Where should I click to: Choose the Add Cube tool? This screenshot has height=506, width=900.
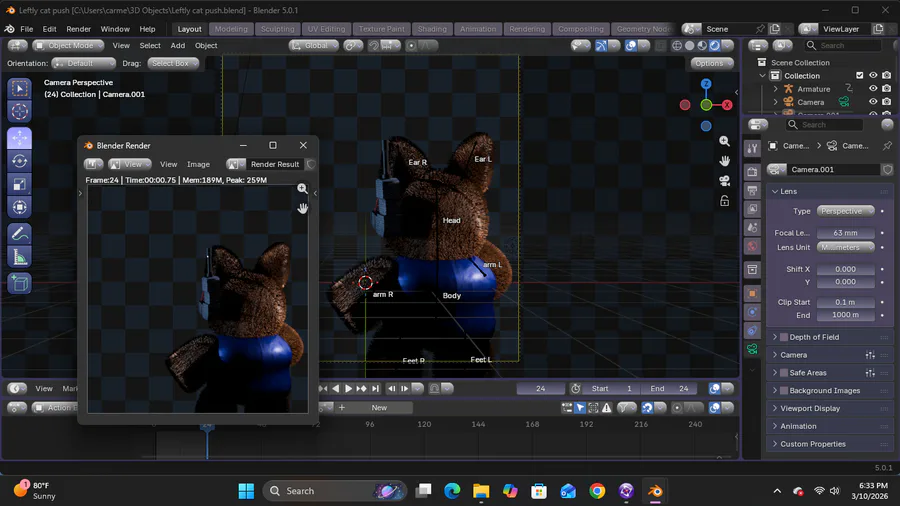tap(19, 283)
